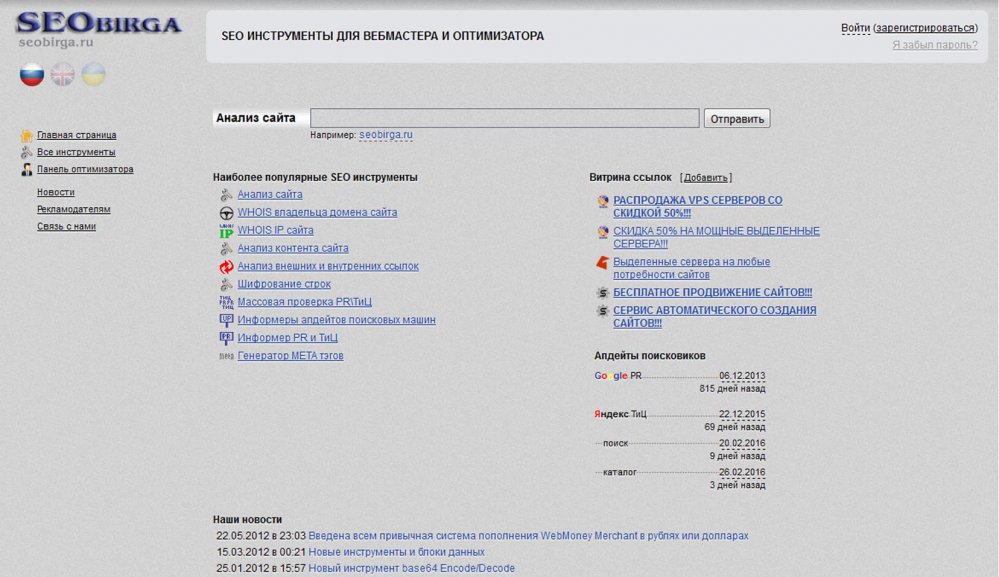Viewport: 999px width, 577px height.
Task: Click the red arrows icon for анализ ссылок
Action: tap(226, 266)
